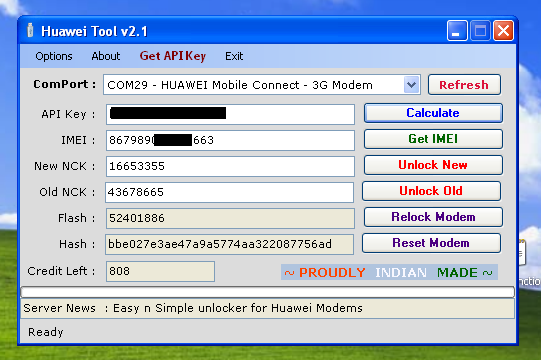The height and width of the screenshot is (360, 541).
Task: Click the Get IMEI button
Action: (433, 139)
